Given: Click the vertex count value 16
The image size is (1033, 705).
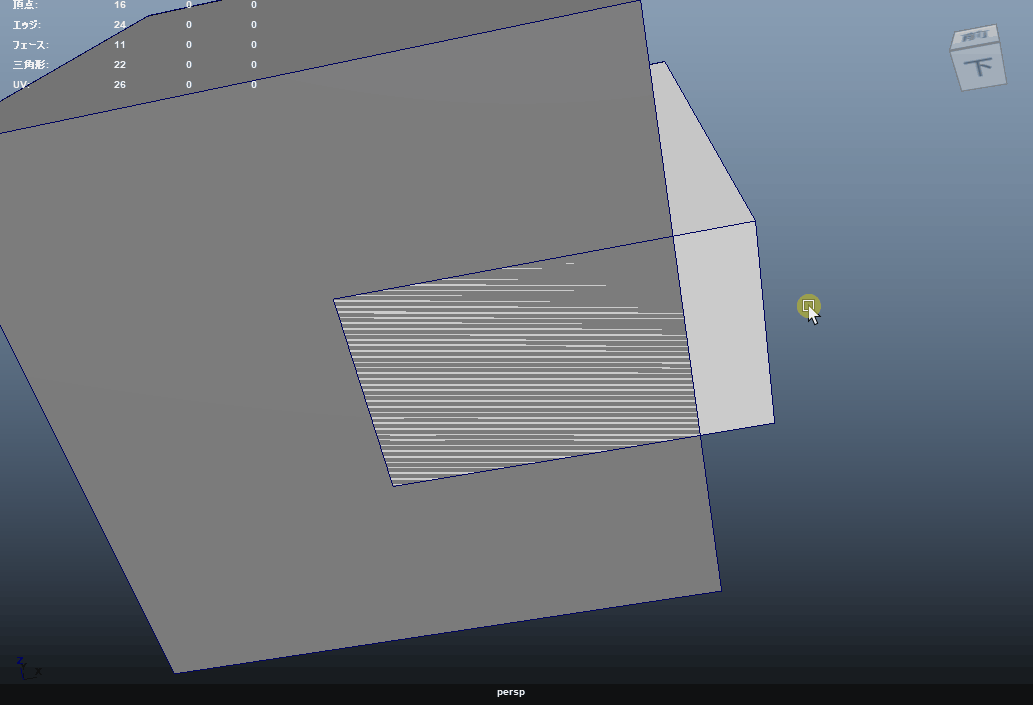Looking at the screenshot, I should (120, 5).
